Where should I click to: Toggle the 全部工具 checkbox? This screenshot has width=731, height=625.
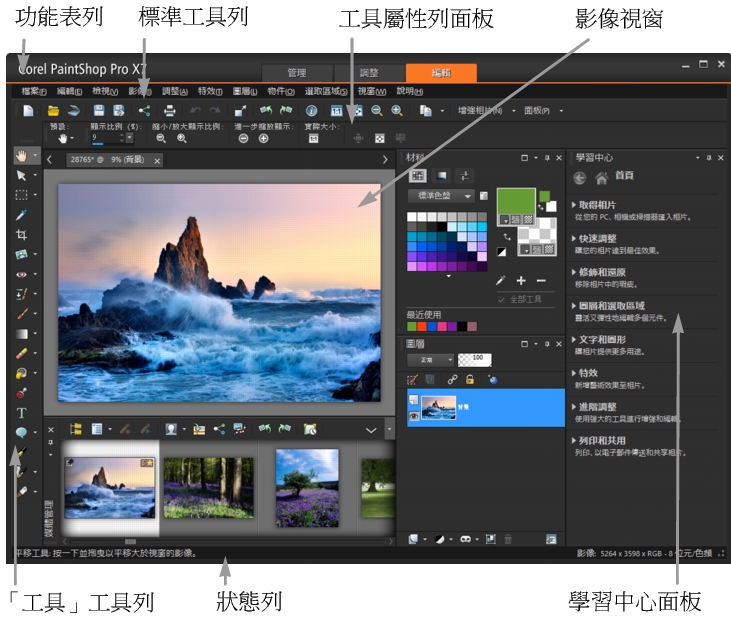(x=502, y=299)
